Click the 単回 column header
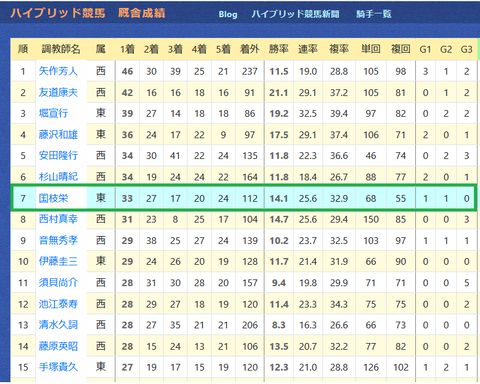 point(371,49)
